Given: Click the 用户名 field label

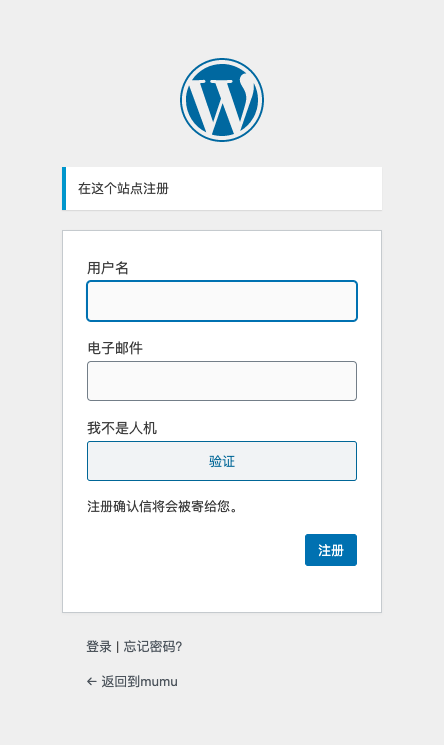Looking at the screenshot, I should click(x=108, y=268).
